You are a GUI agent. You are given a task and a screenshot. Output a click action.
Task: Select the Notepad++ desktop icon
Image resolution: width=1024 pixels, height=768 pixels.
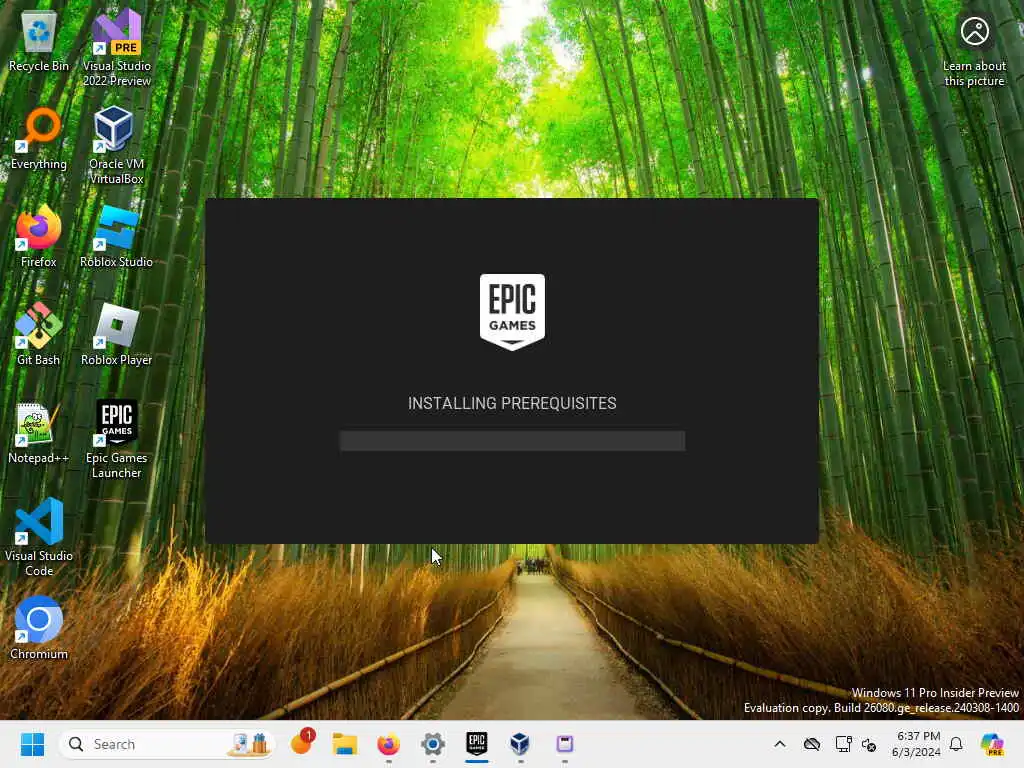point(39,433)
